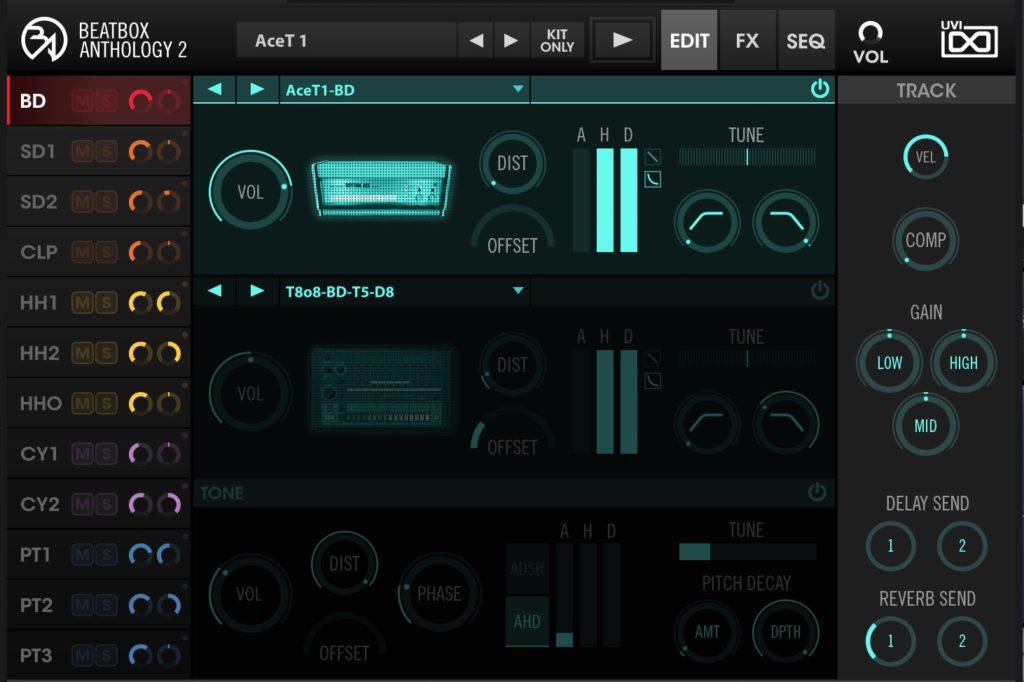Click the track VEL knob
Screen dimensions: 1024x682
click(x=925, y=157)
